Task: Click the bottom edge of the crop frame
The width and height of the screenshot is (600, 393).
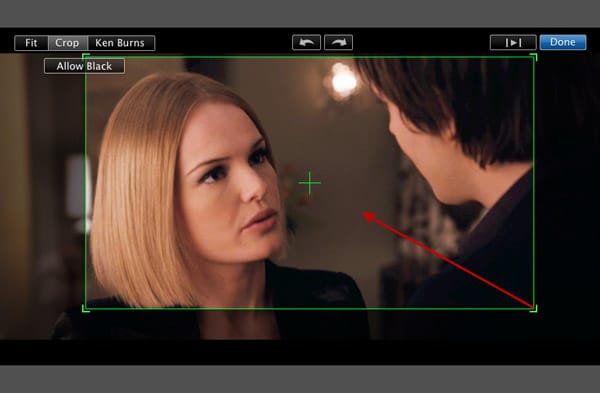Action: coord(309,308)
